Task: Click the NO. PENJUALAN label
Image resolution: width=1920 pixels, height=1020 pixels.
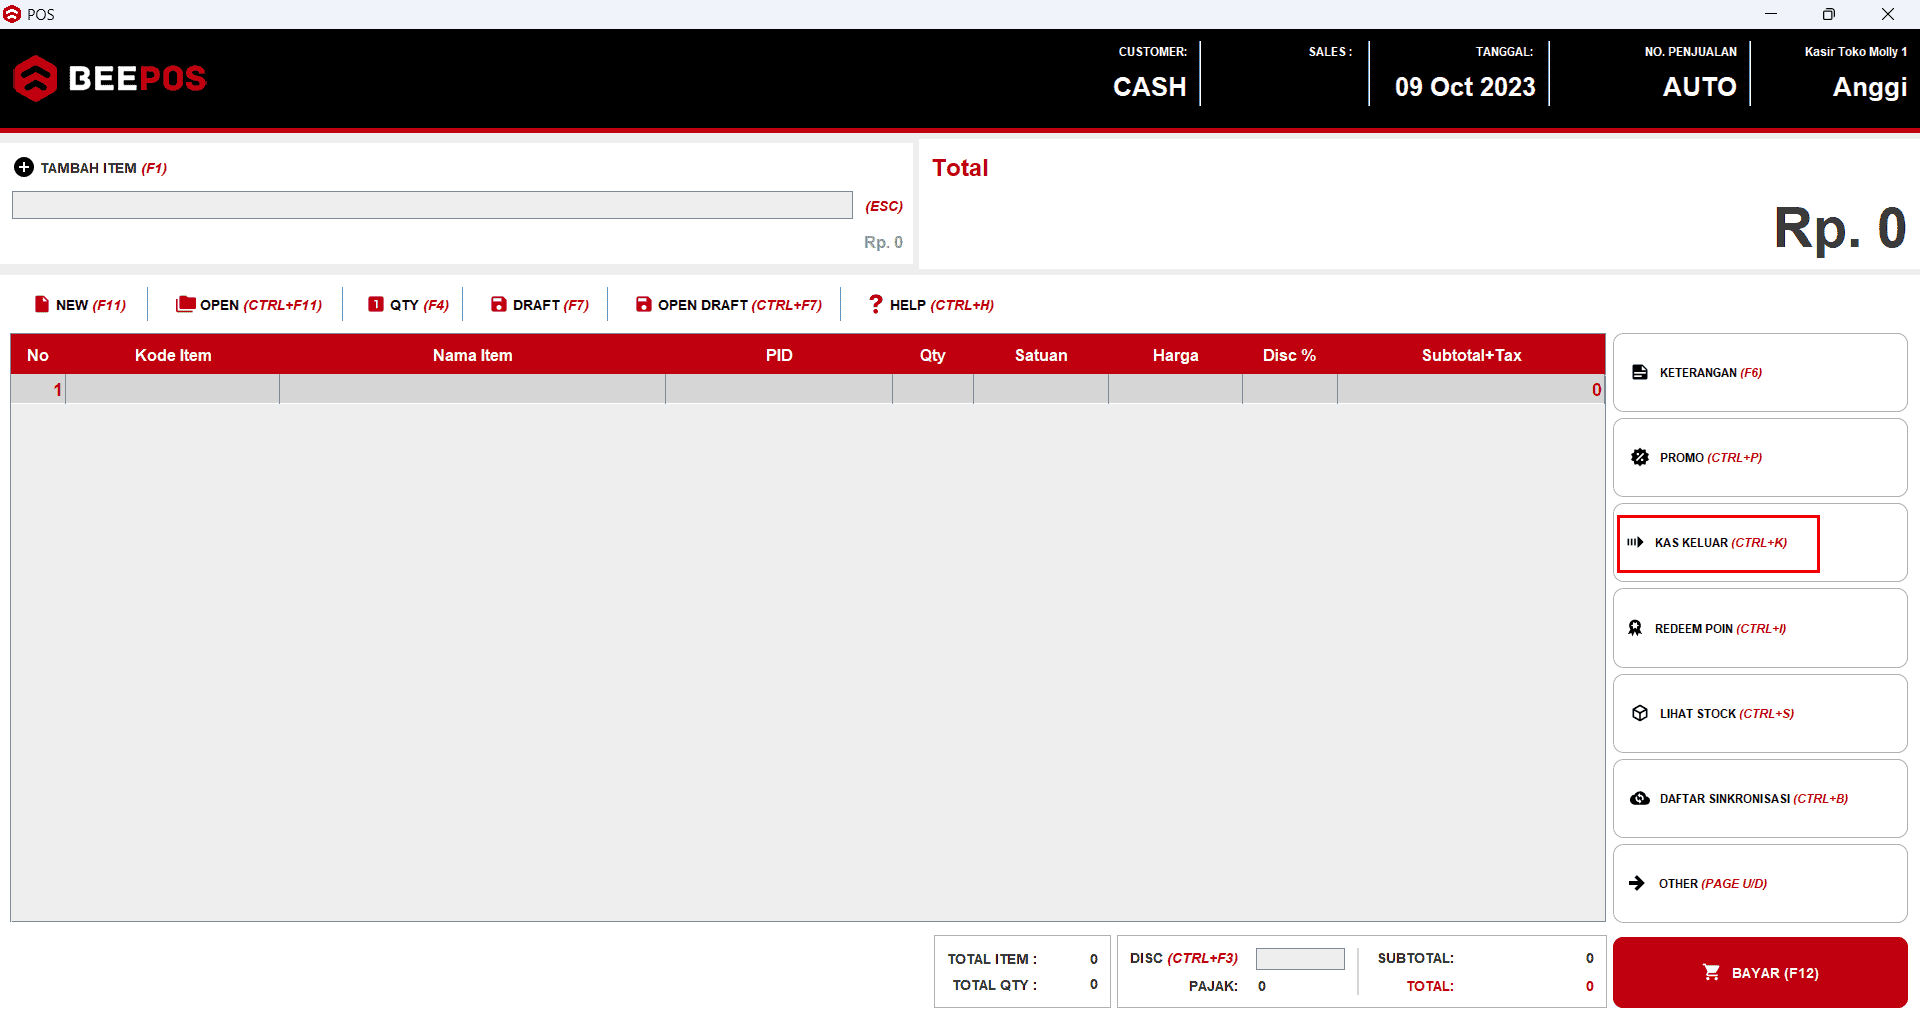Action: click(1690, 52)
